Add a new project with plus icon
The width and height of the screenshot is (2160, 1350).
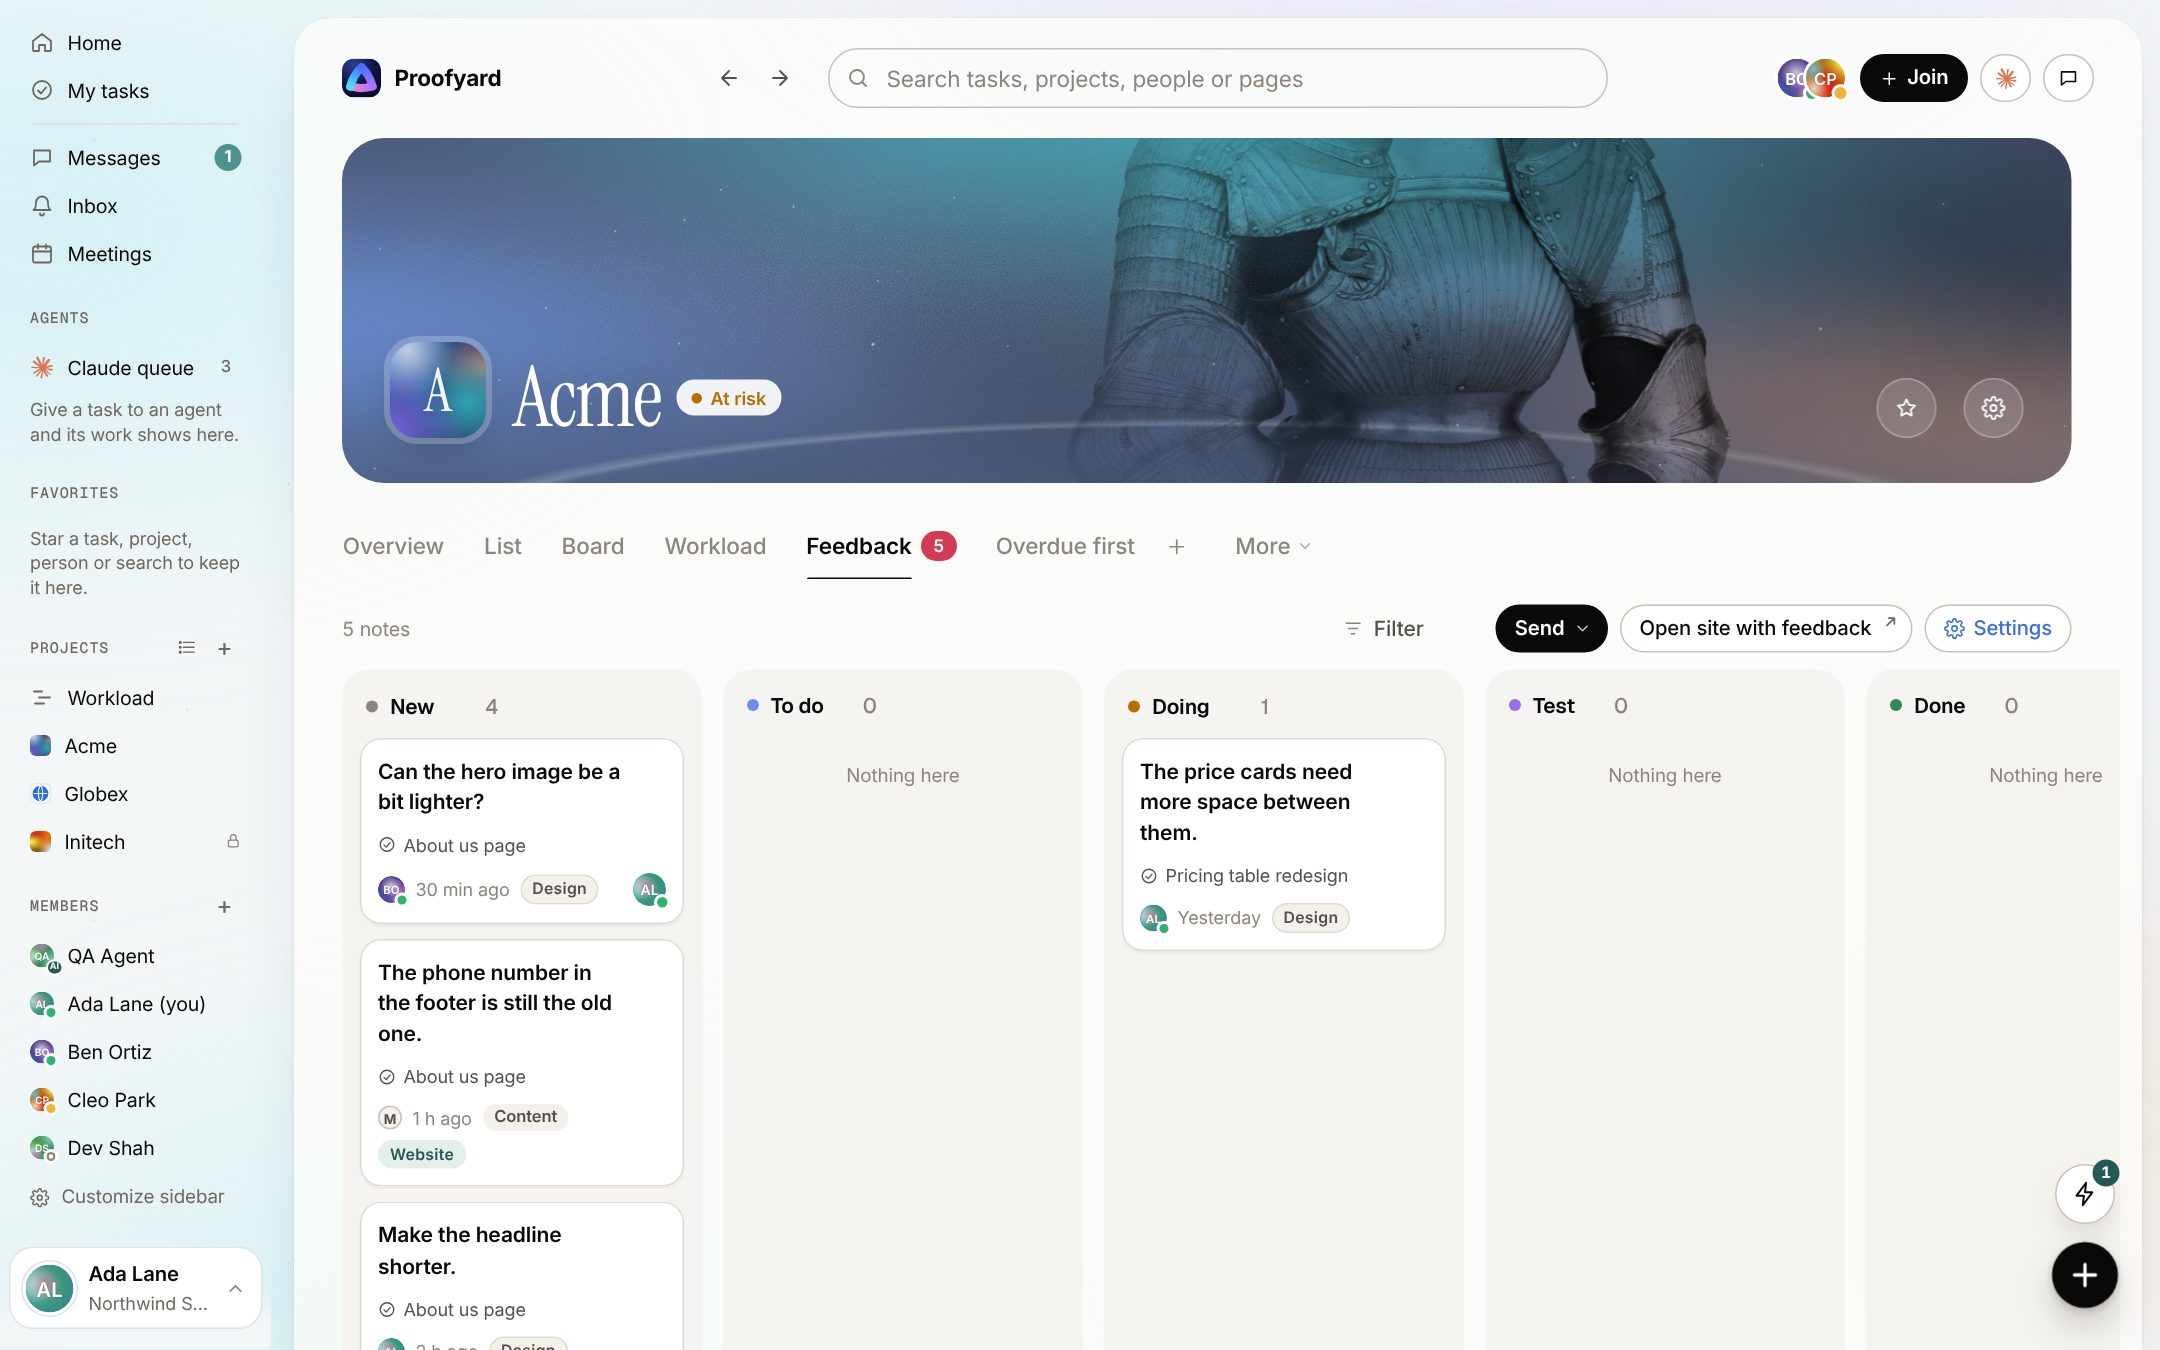(224, 649)
